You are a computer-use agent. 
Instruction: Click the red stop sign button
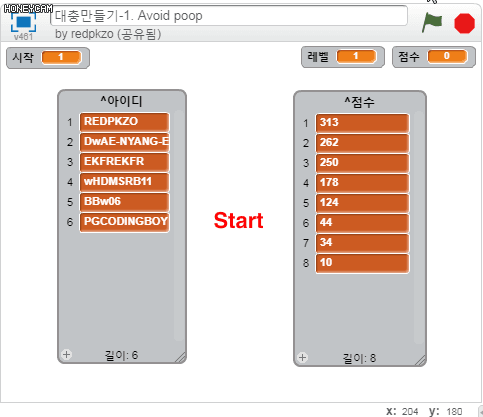pos(464,23)
